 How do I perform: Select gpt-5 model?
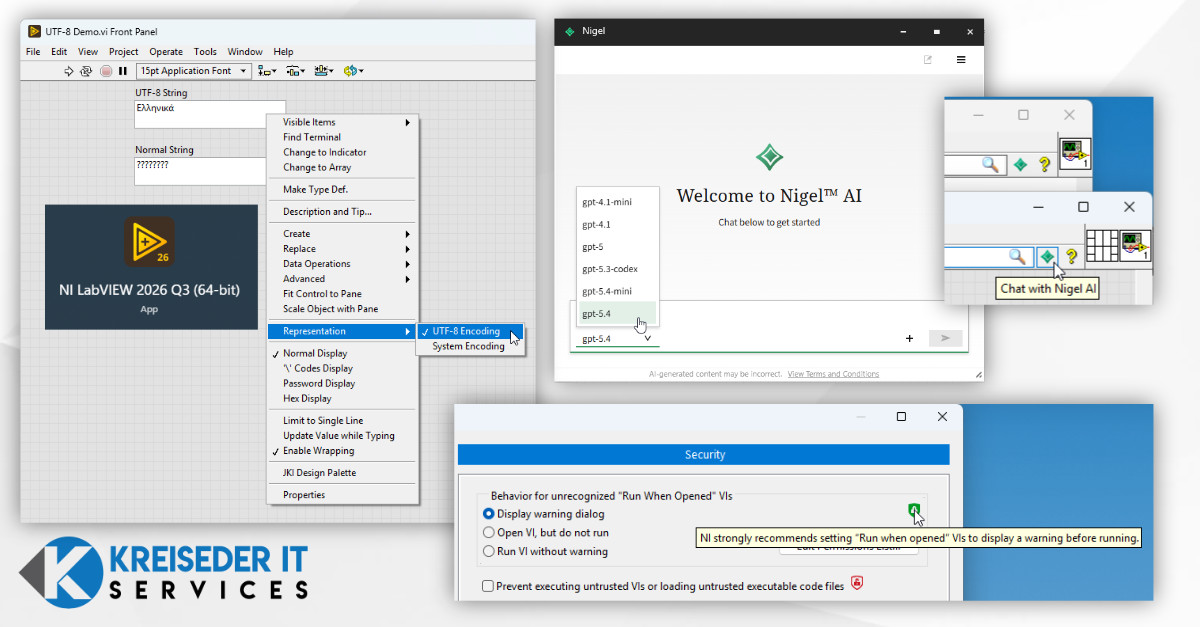click(618, 246)
